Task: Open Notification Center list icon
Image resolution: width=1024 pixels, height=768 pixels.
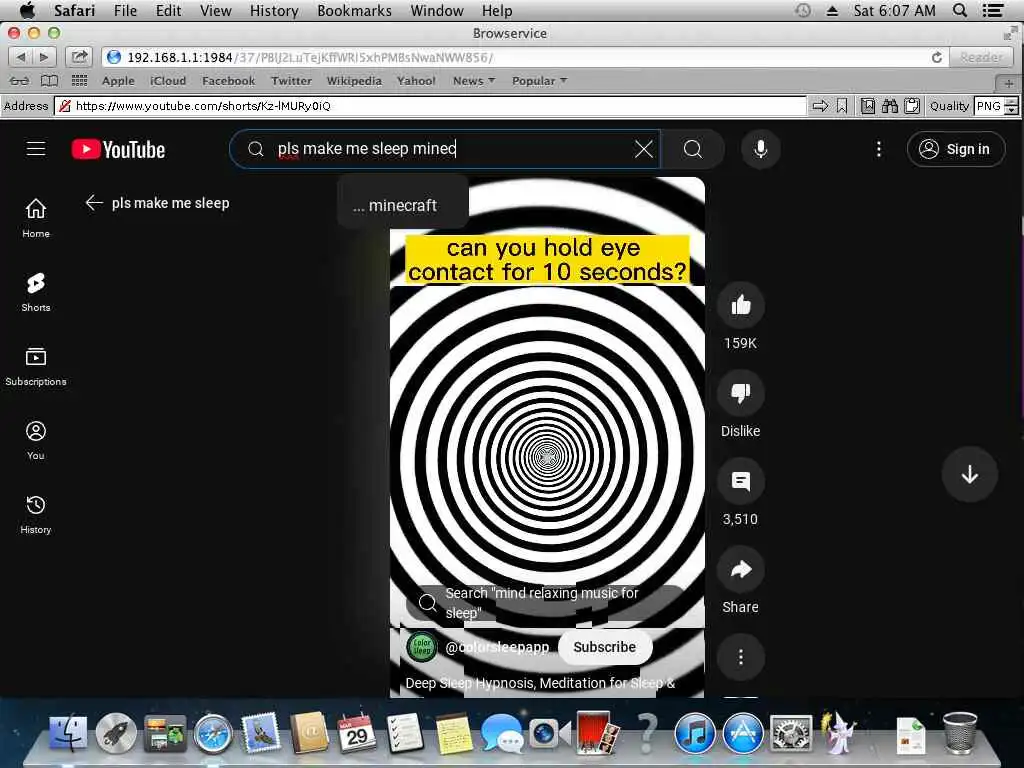Action: click(993, 10)
